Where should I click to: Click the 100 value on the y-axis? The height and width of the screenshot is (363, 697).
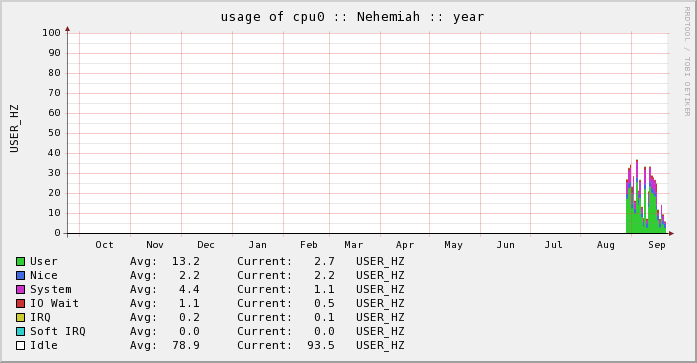pos(51,32)
